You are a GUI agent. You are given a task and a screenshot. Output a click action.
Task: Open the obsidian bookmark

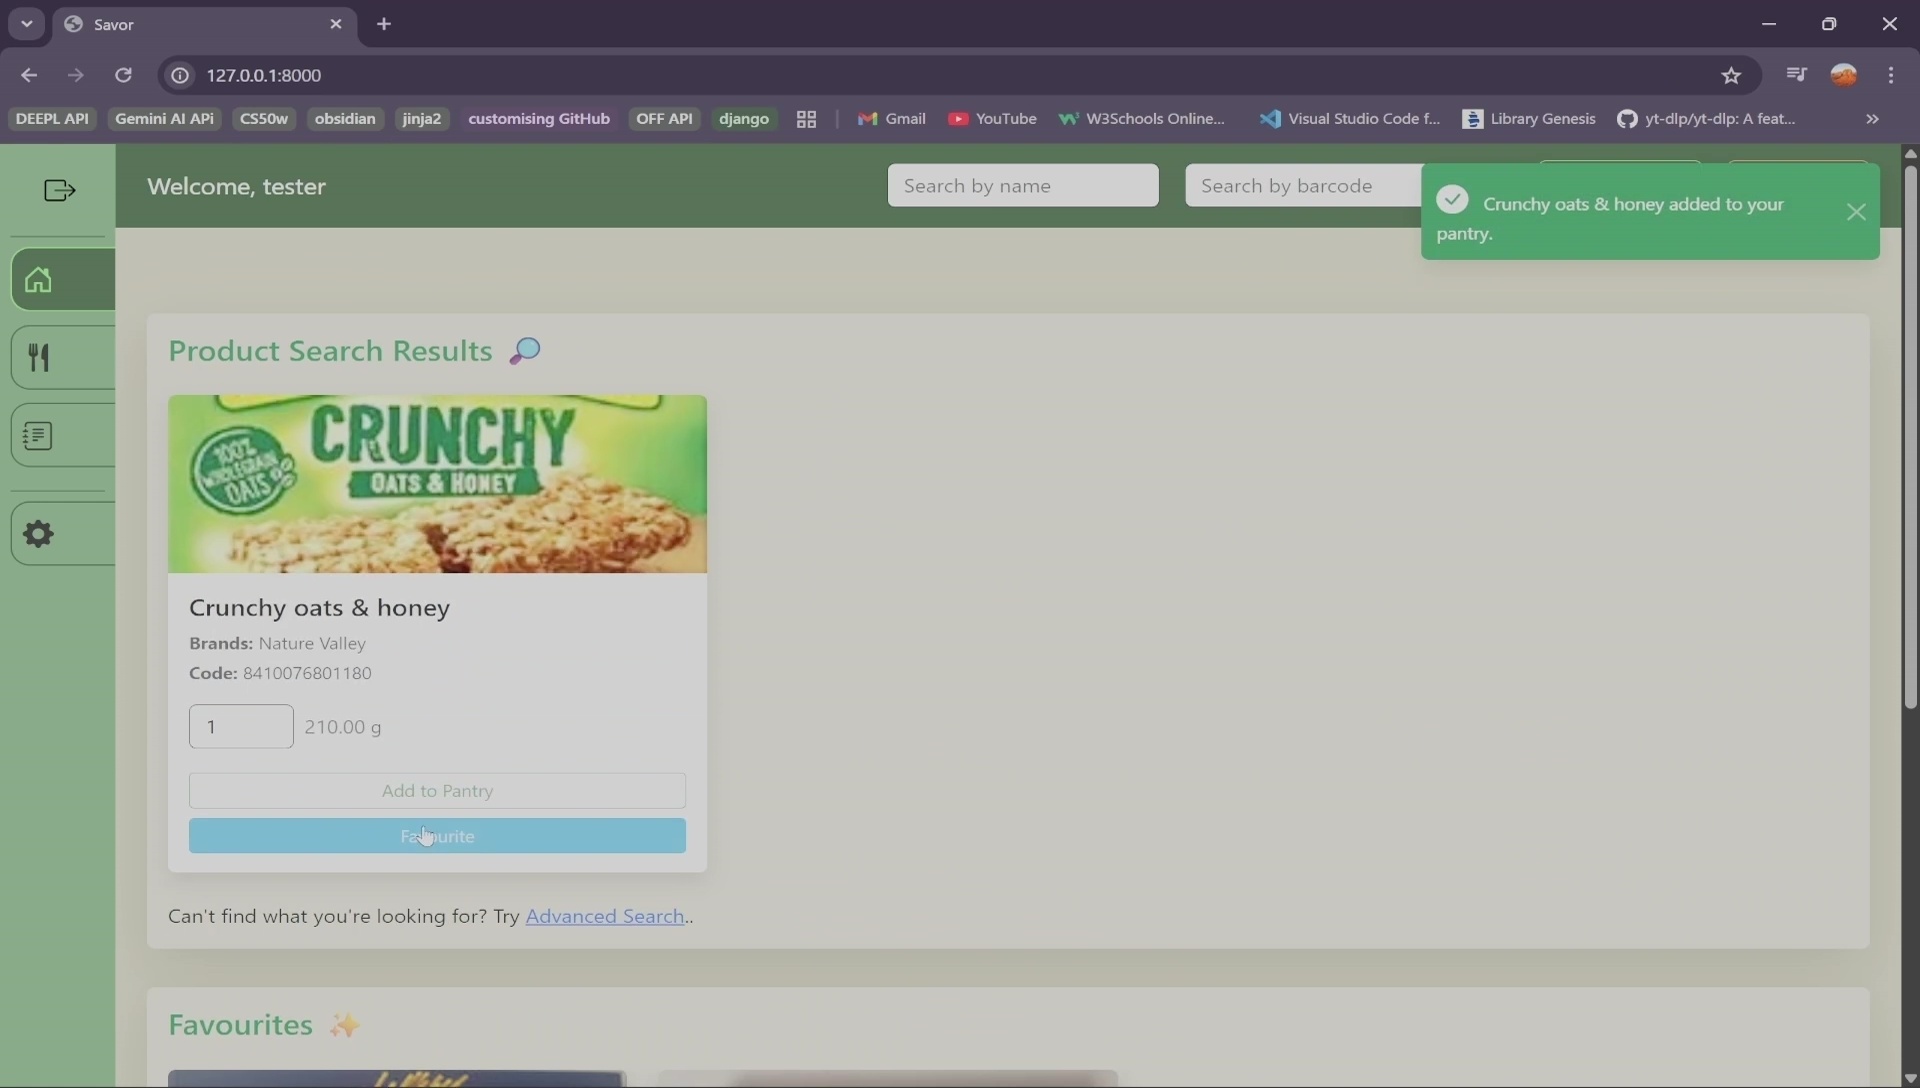345,118
